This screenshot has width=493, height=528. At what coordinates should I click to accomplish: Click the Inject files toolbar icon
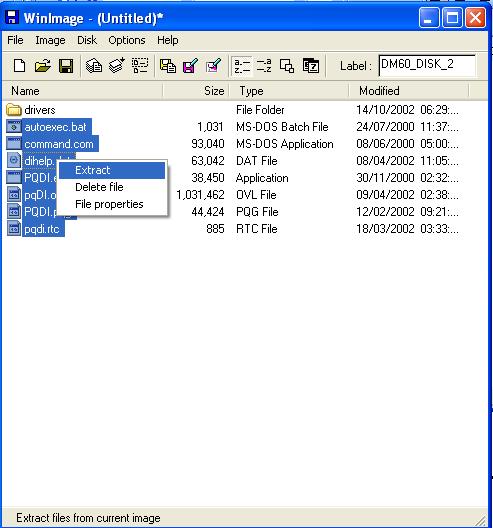click(x=94, y=66)
